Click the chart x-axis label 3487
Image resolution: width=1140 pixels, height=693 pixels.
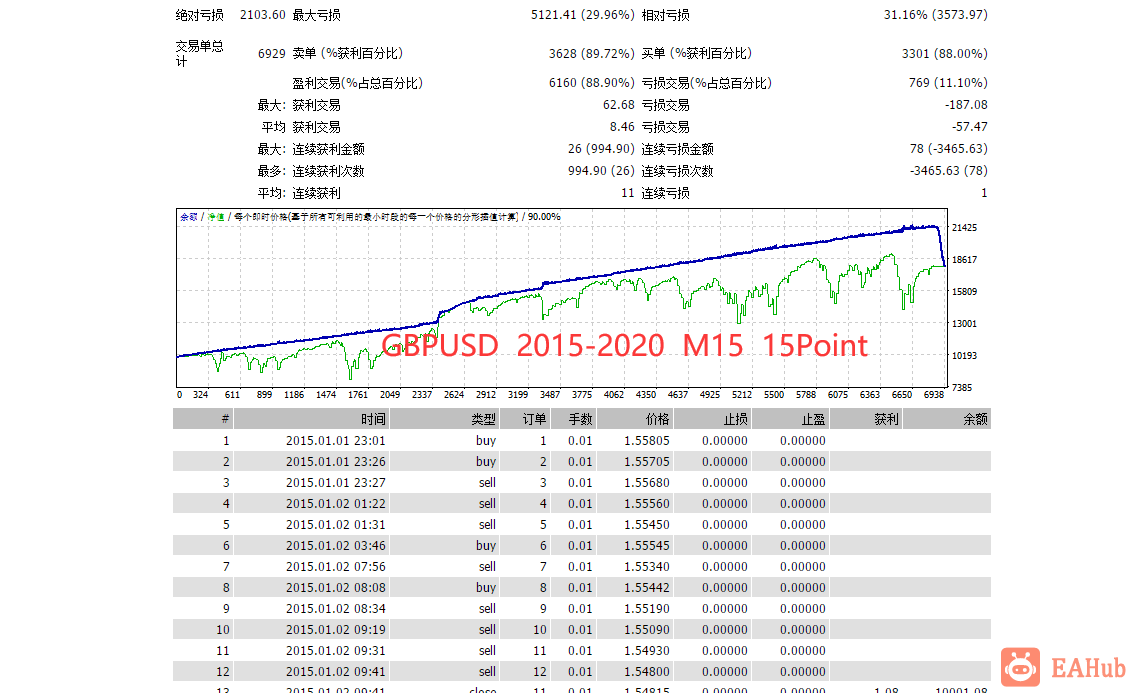(550, 395)
